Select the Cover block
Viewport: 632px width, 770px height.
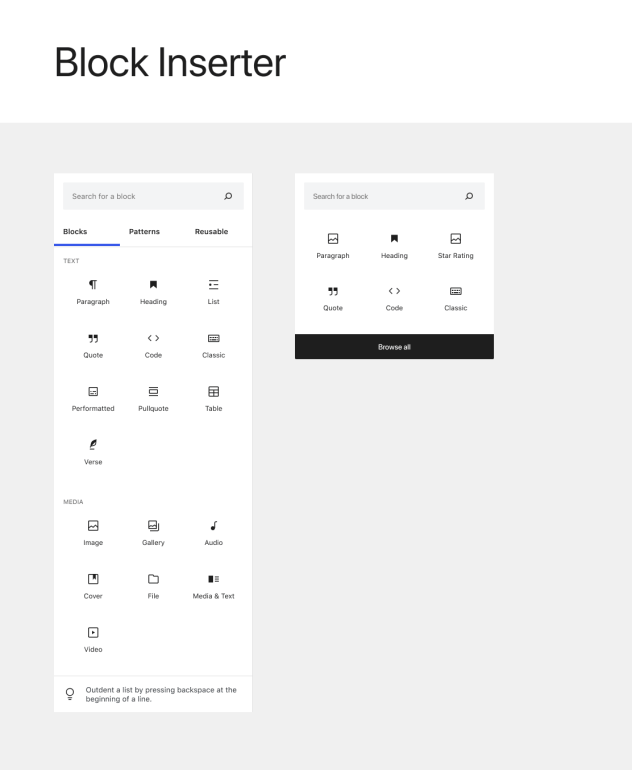[x=93, y=586]
